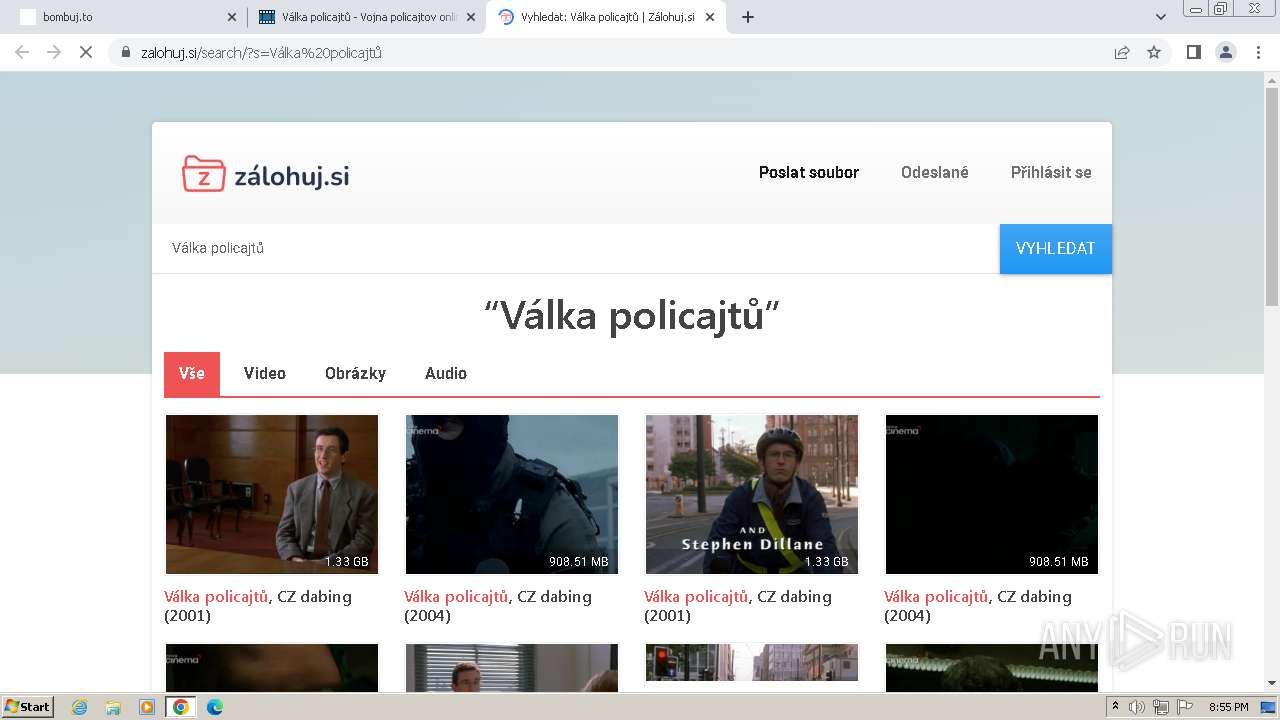Open a new browser tab
Image resolution: width=1280 pixels, height=720 pixels.
(748, 17)
